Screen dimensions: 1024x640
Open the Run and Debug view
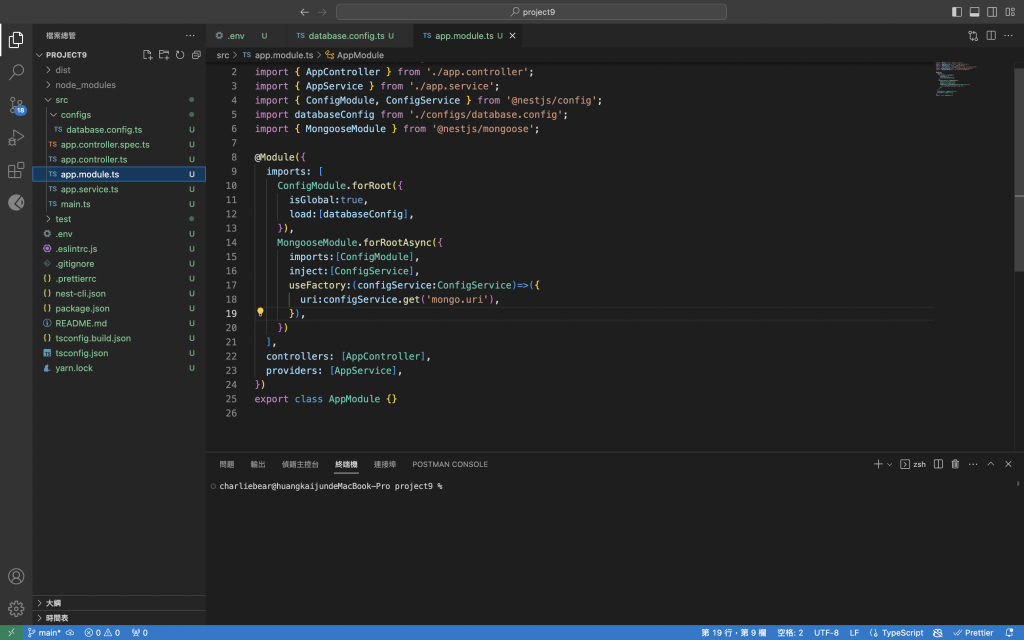pos(16,138)
